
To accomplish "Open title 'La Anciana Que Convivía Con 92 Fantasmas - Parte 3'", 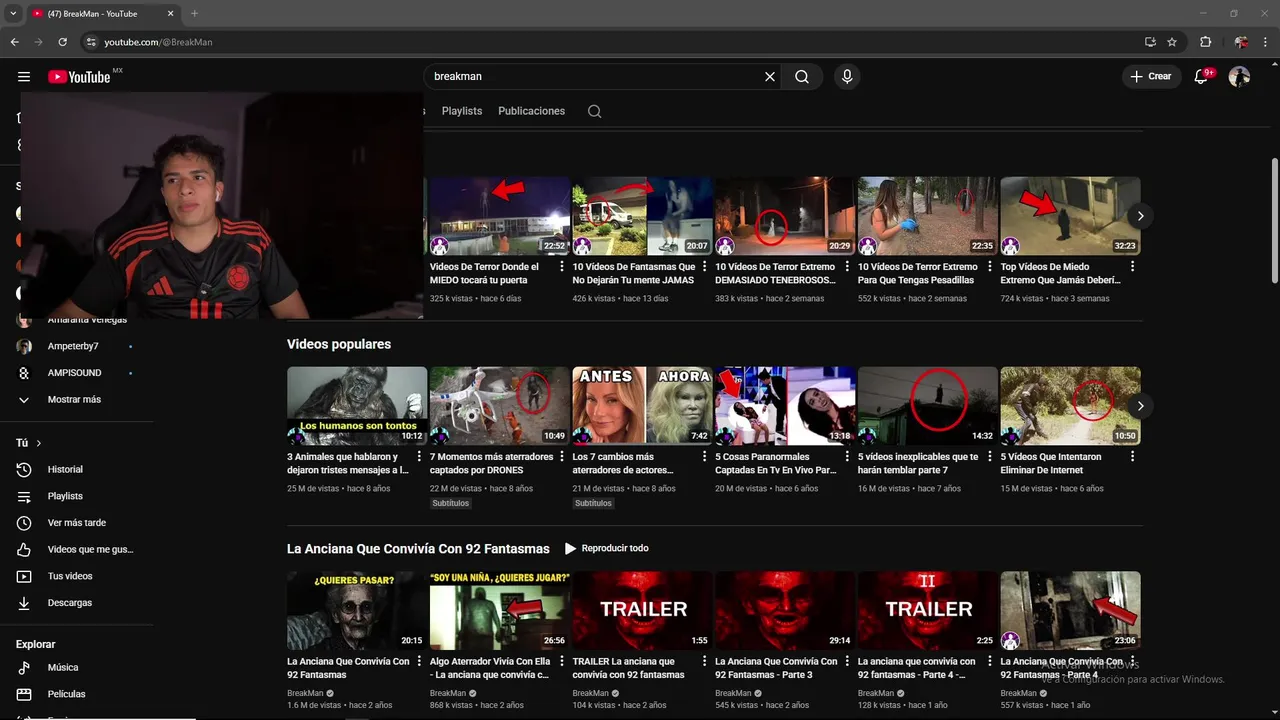I will pos(776,668).
